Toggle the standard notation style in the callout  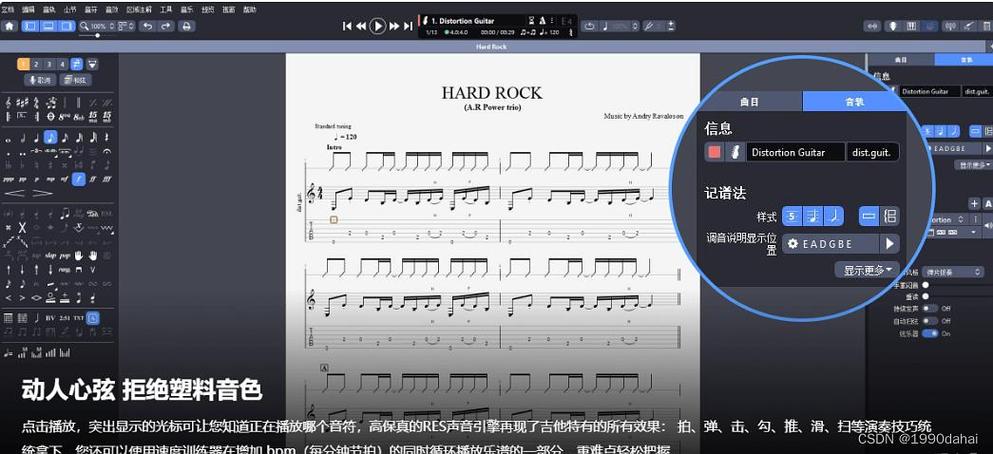click(814, 217)
